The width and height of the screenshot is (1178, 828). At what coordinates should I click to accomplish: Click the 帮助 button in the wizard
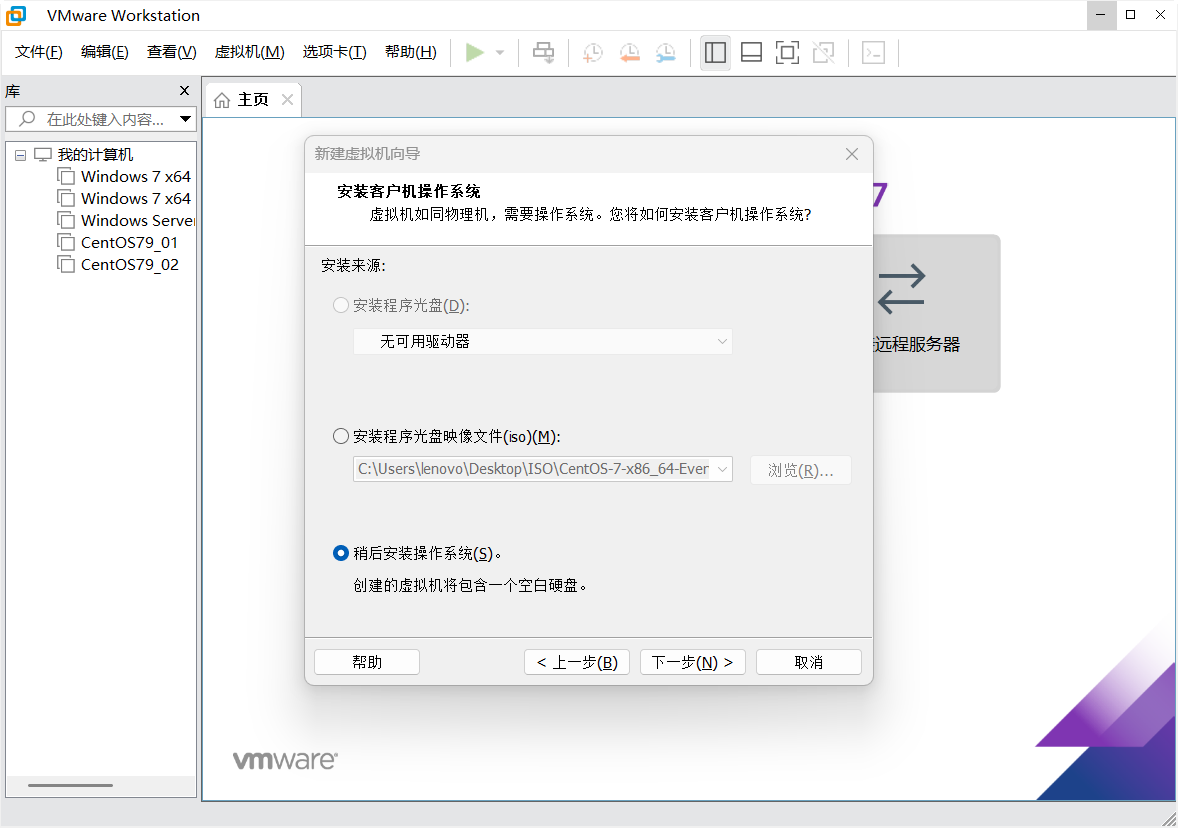click(x=367, y=662)
